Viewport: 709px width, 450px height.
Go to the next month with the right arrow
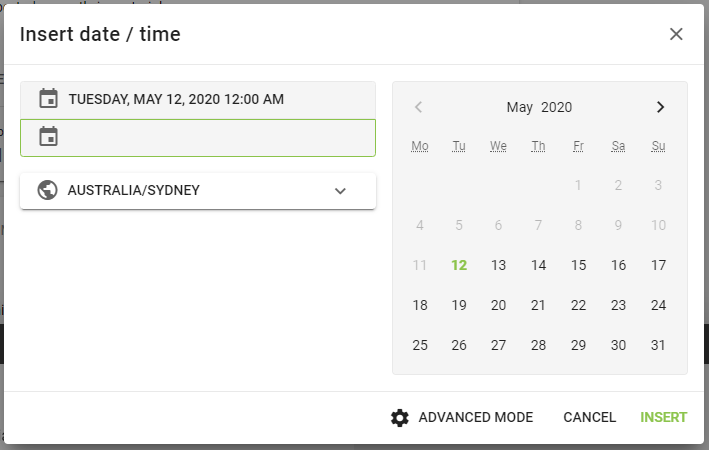[x=660, y=107]
